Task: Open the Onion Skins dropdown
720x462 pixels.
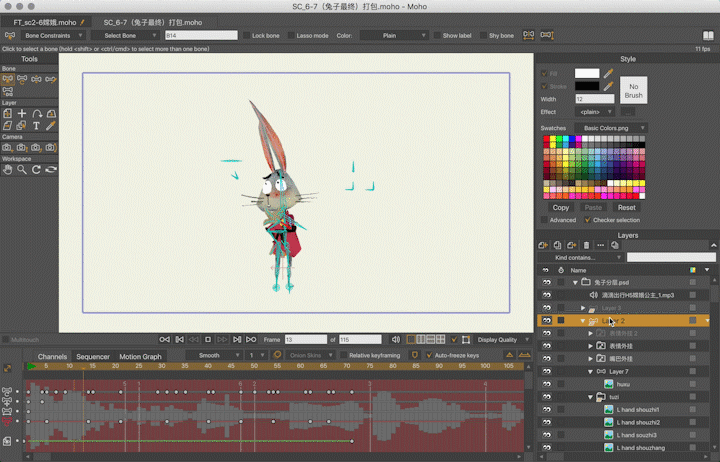Action: pos(309,355)
